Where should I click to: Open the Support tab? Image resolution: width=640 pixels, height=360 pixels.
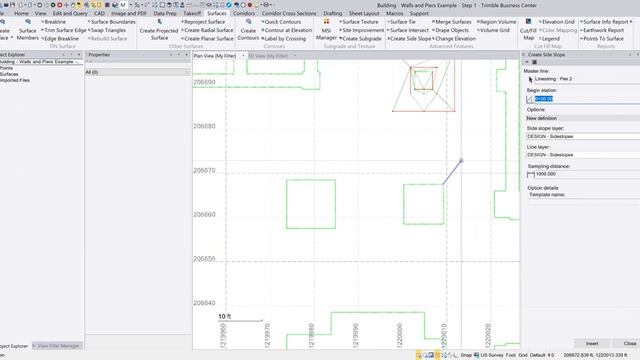(x=419, y=13)
